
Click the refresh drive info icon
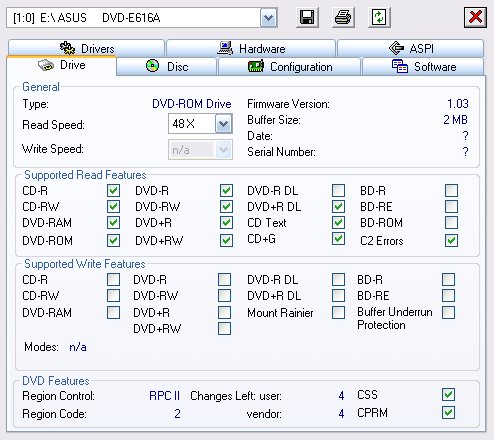379,17
